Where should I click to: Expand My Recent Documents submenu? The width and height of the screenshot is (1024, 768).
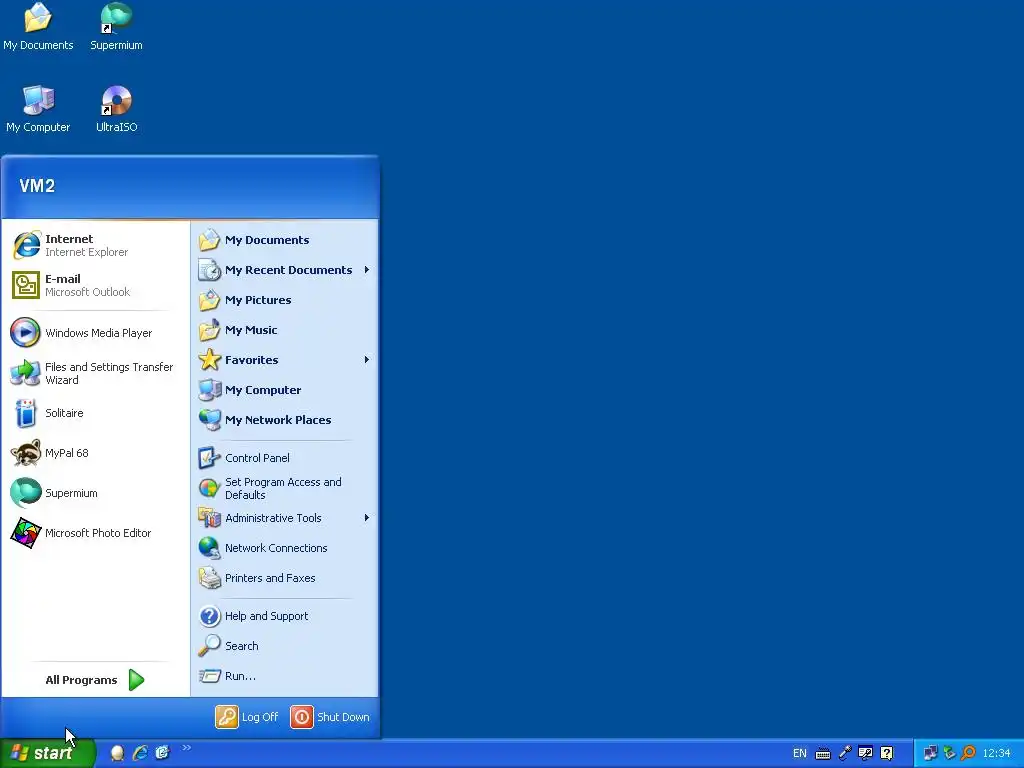(x=285, y=270)
